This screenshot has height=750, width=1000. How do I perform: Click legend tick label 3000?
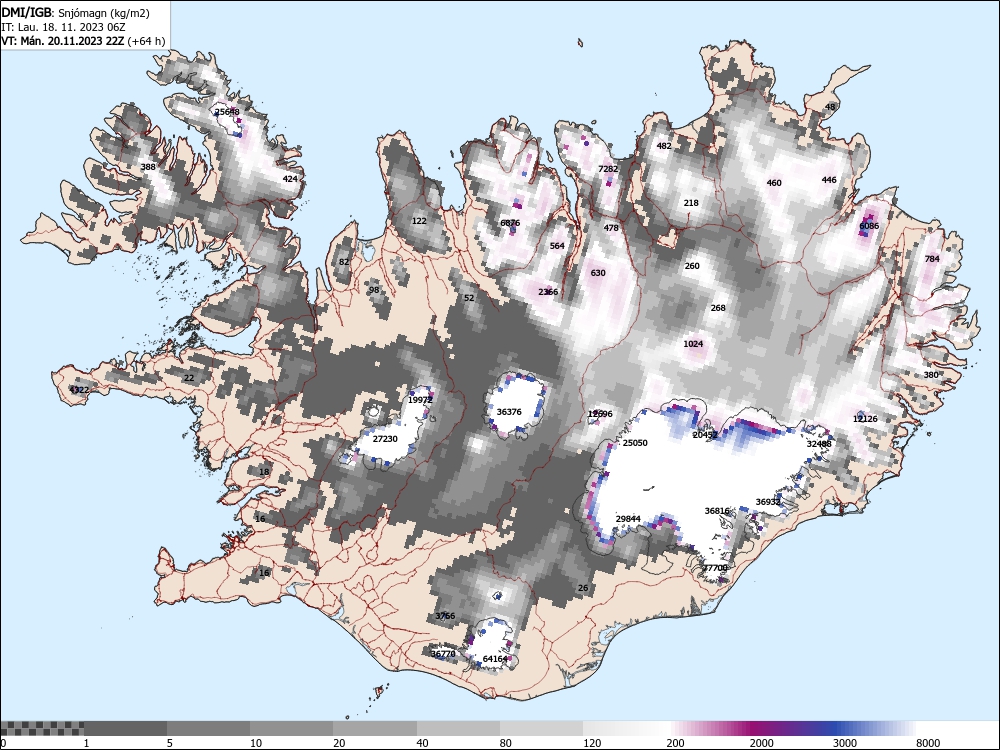pos(844,743)
